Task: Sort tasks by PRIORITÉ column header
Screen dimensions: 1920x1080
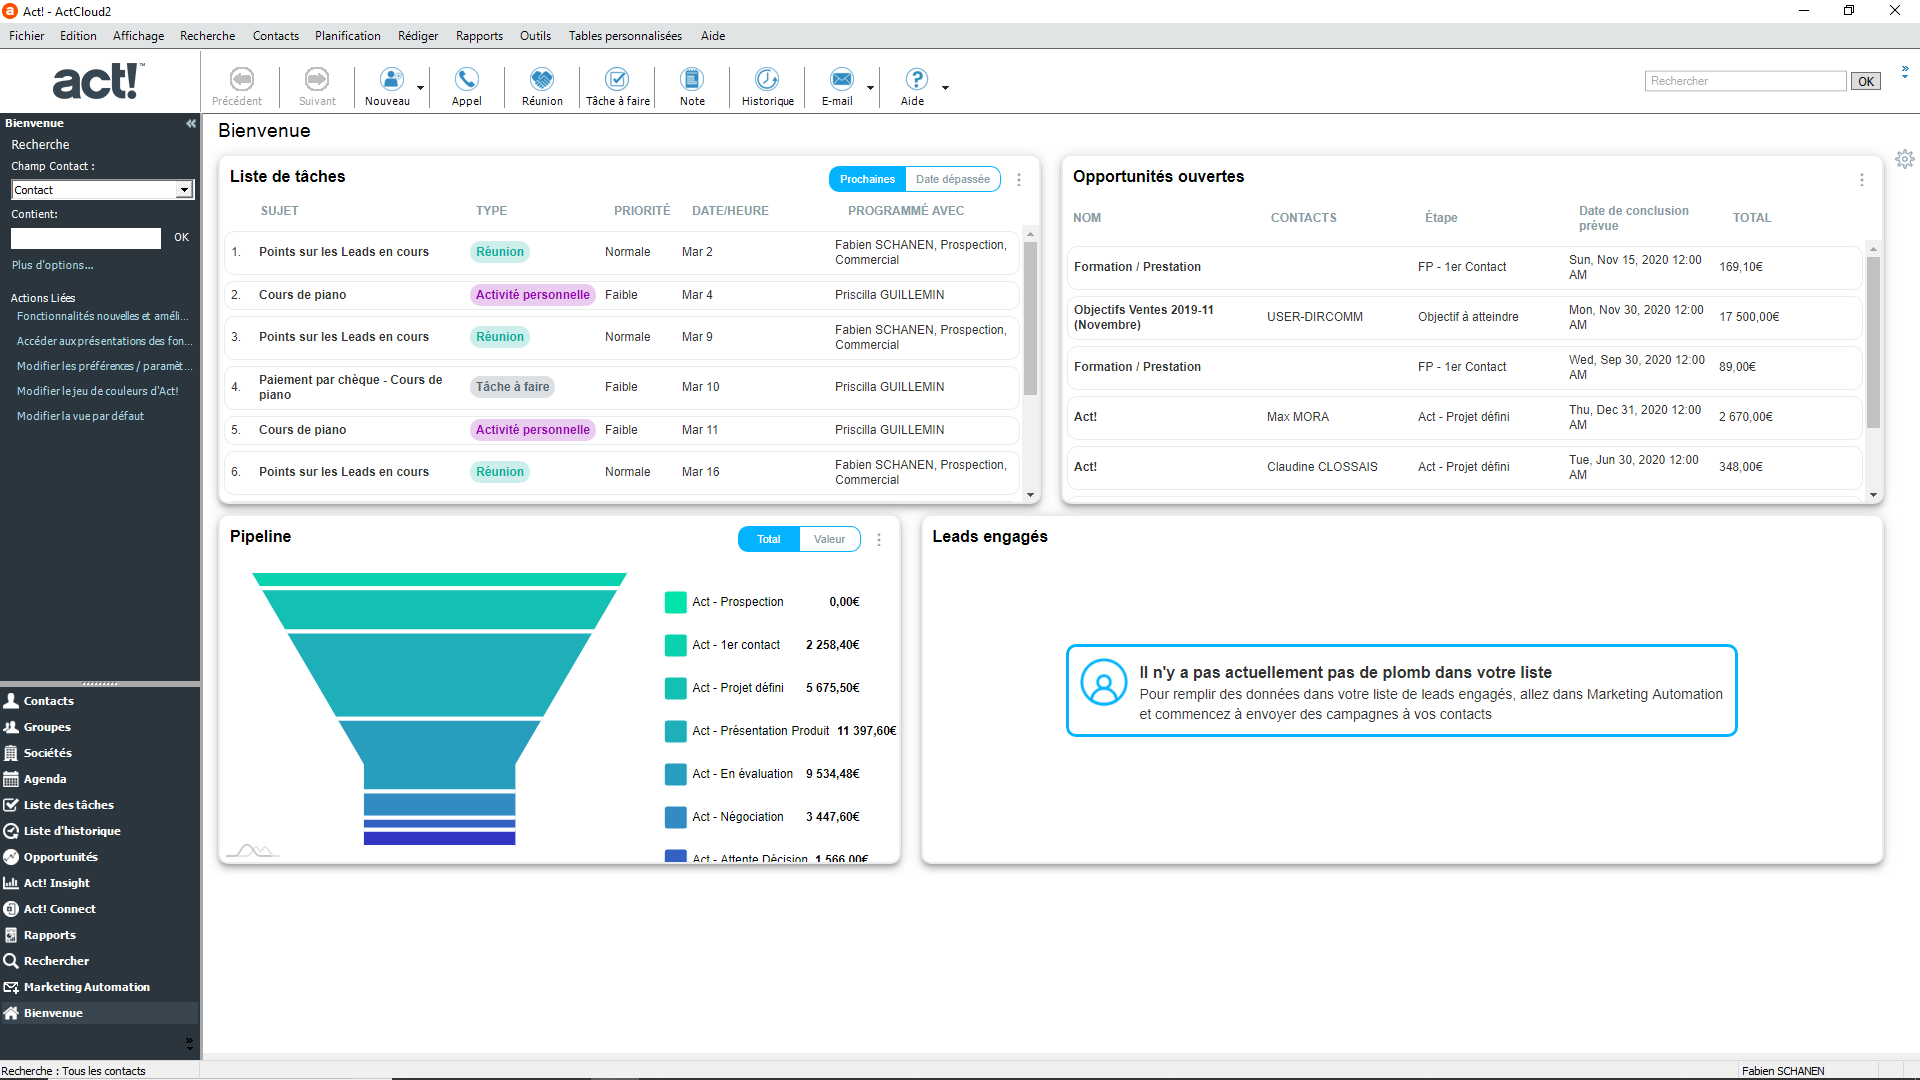Action: pyautogui.click(x=642, y=211)
